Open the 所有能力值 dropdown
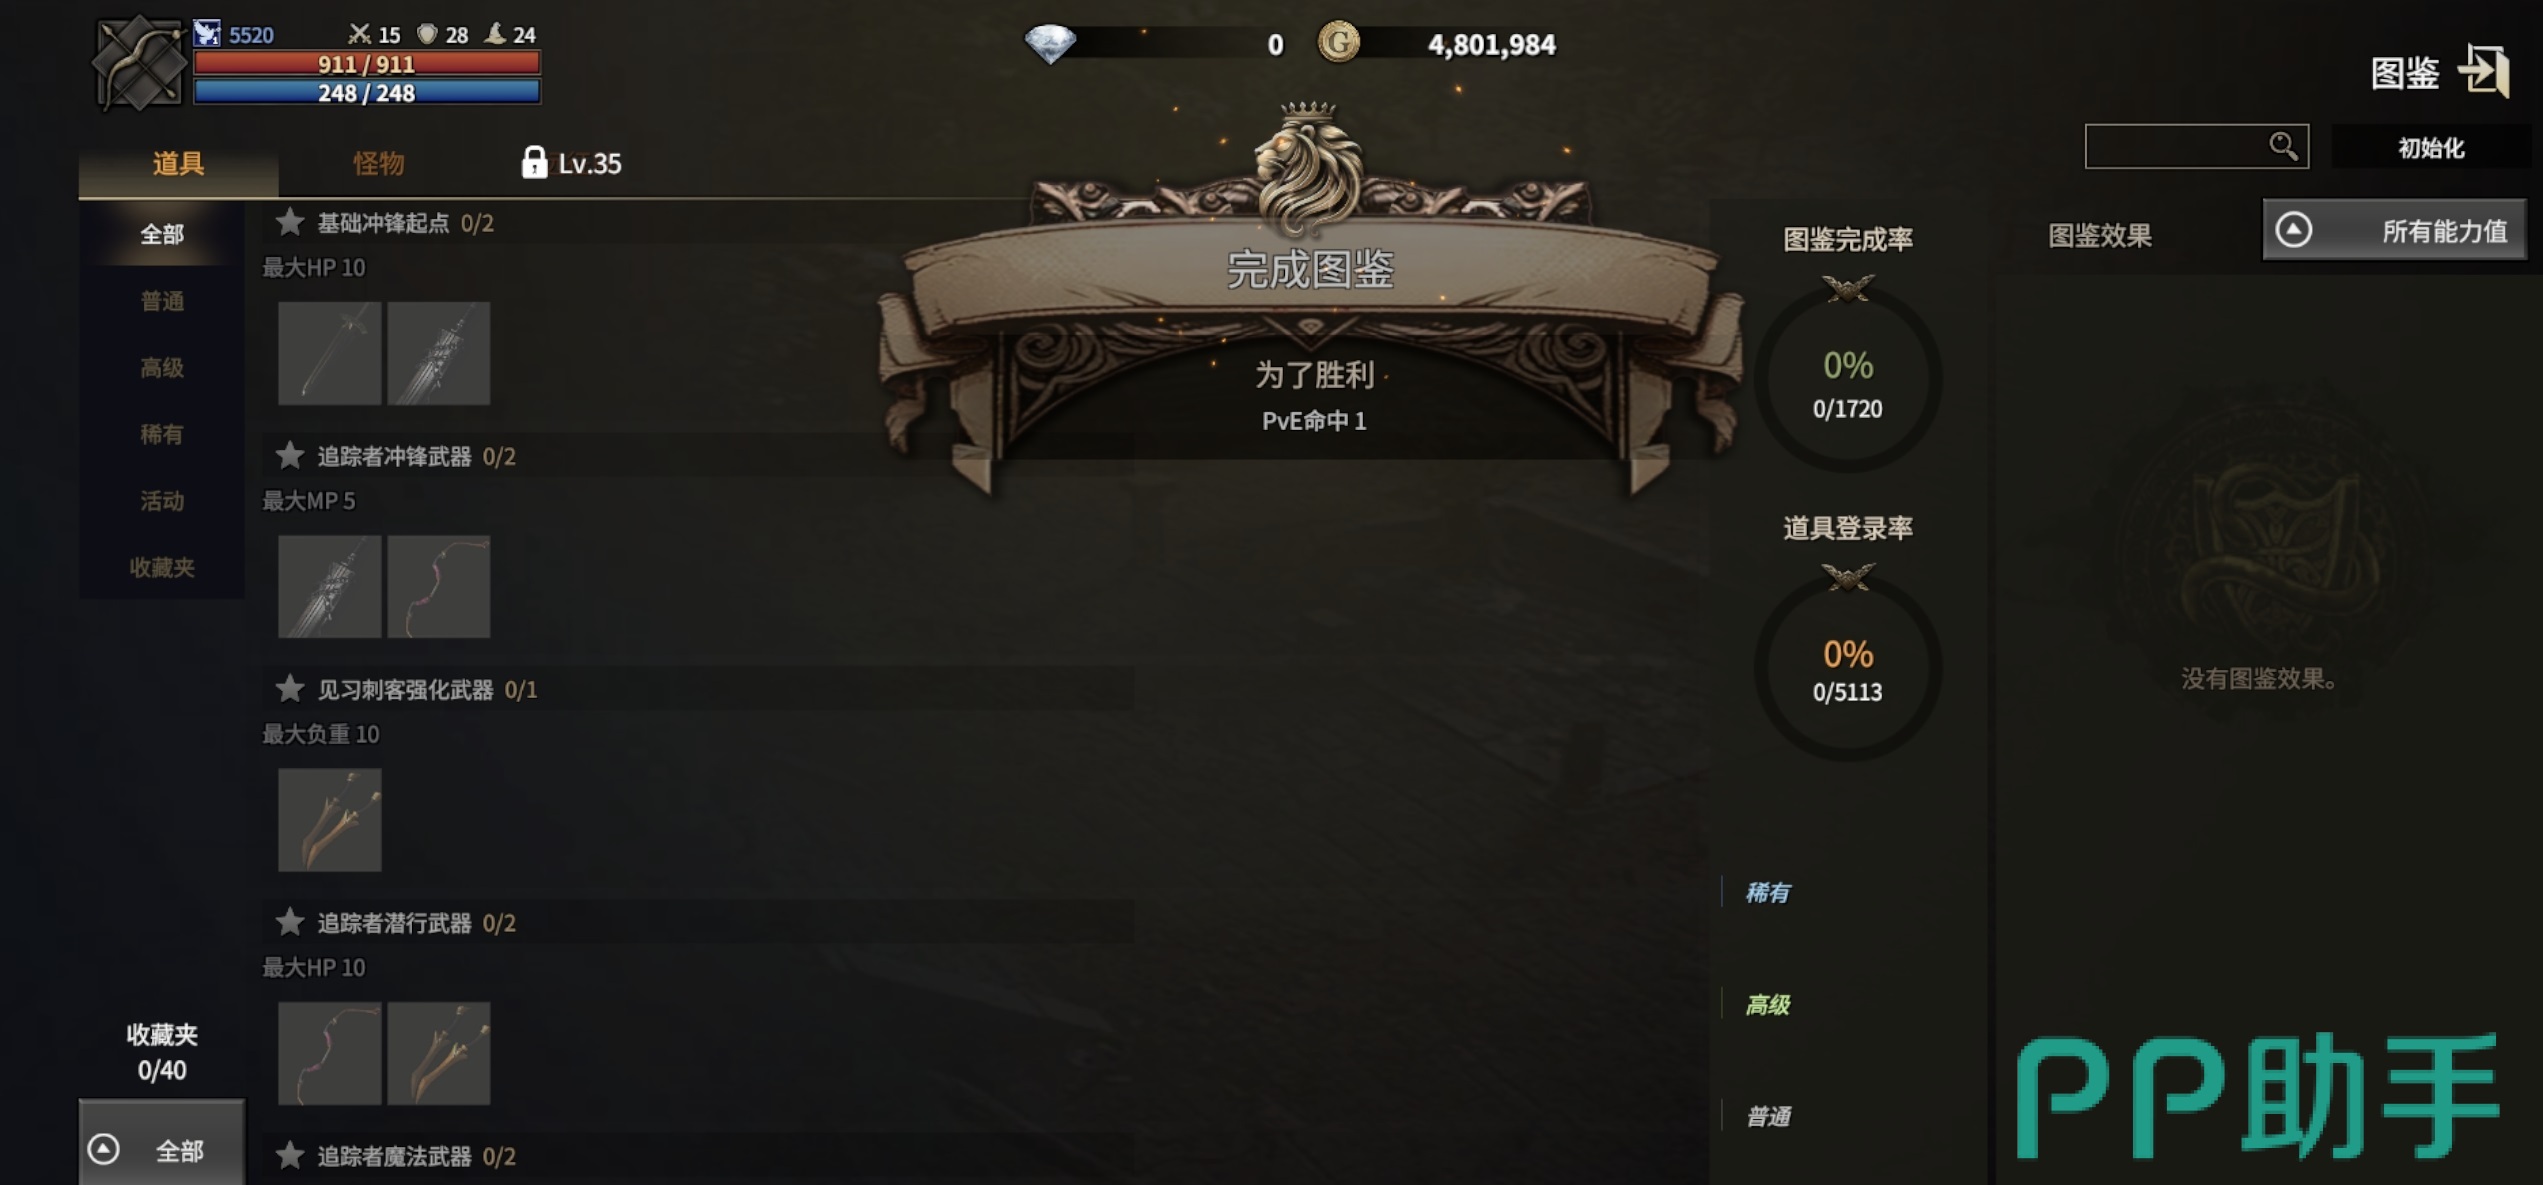Screen dimensions: 2543x1185 pos(2394,230)
